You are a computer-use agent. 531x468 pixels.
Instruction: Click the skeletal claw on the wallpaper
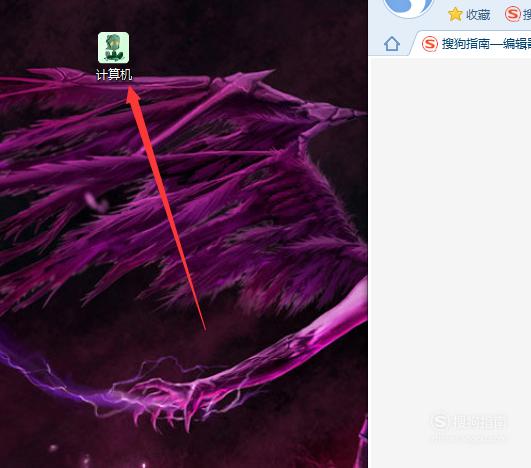tap(169, 401)
